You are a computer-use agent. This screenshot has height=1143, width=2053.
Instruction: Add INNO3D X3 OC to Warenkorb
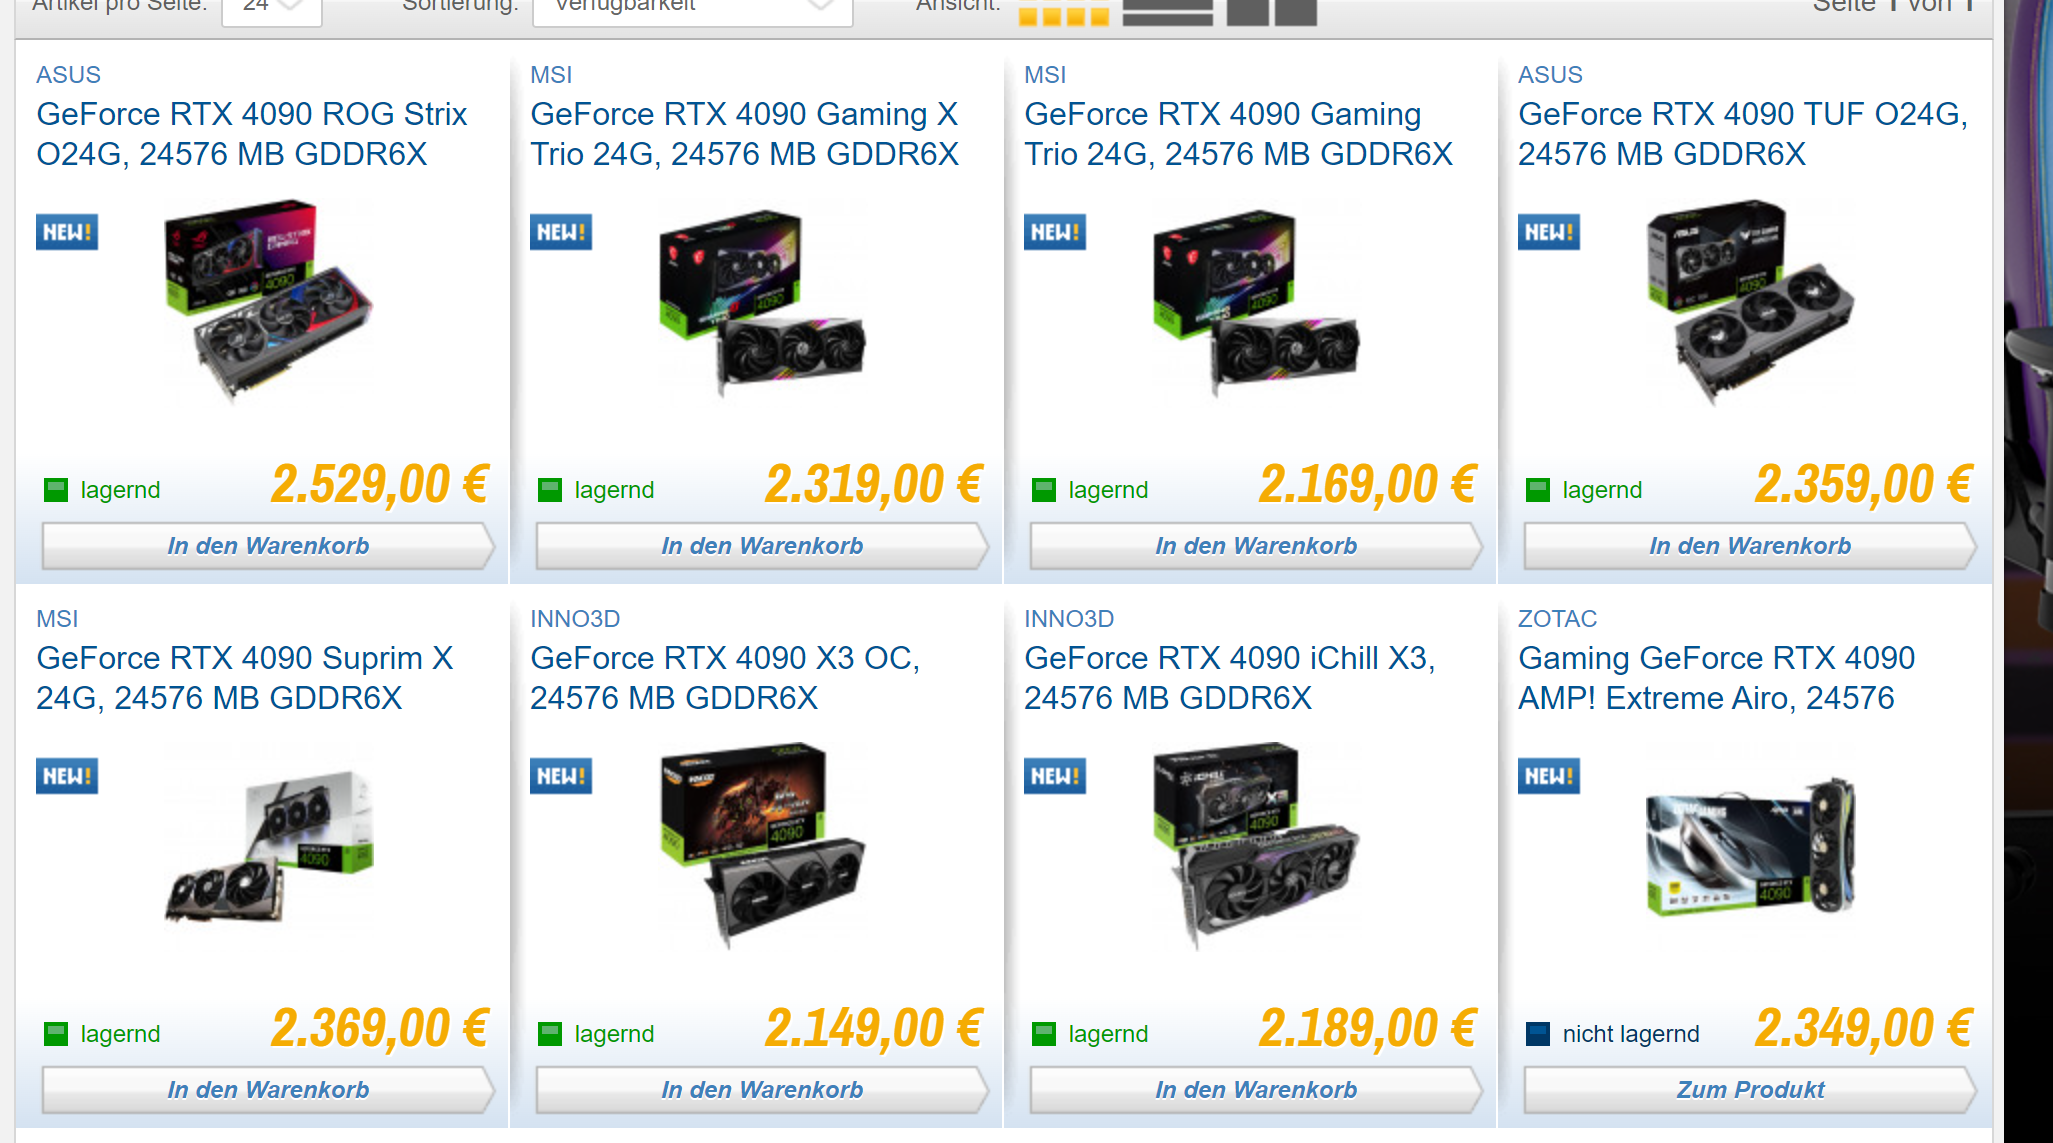[762, 1090]
